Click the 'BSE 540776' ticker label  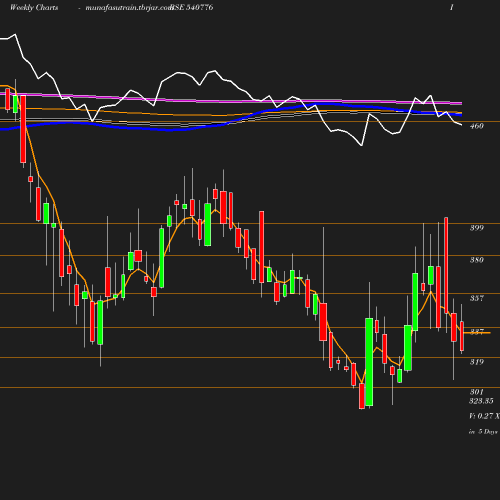pyautogui.click(x=192, y=8)
